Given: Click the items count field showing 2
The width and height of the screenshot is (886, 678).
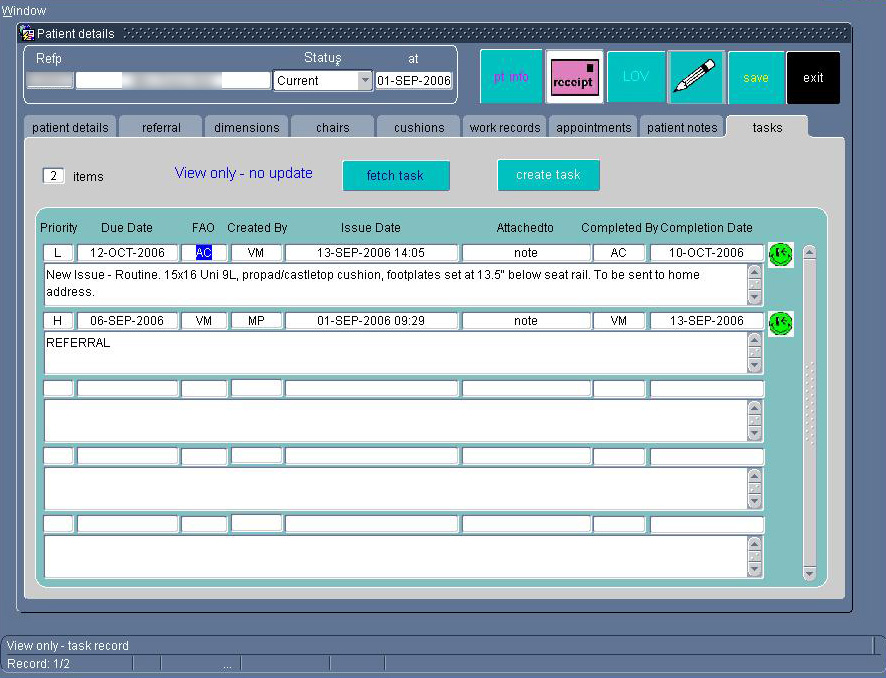Looking at the screenshot, I should click(54, 176).
